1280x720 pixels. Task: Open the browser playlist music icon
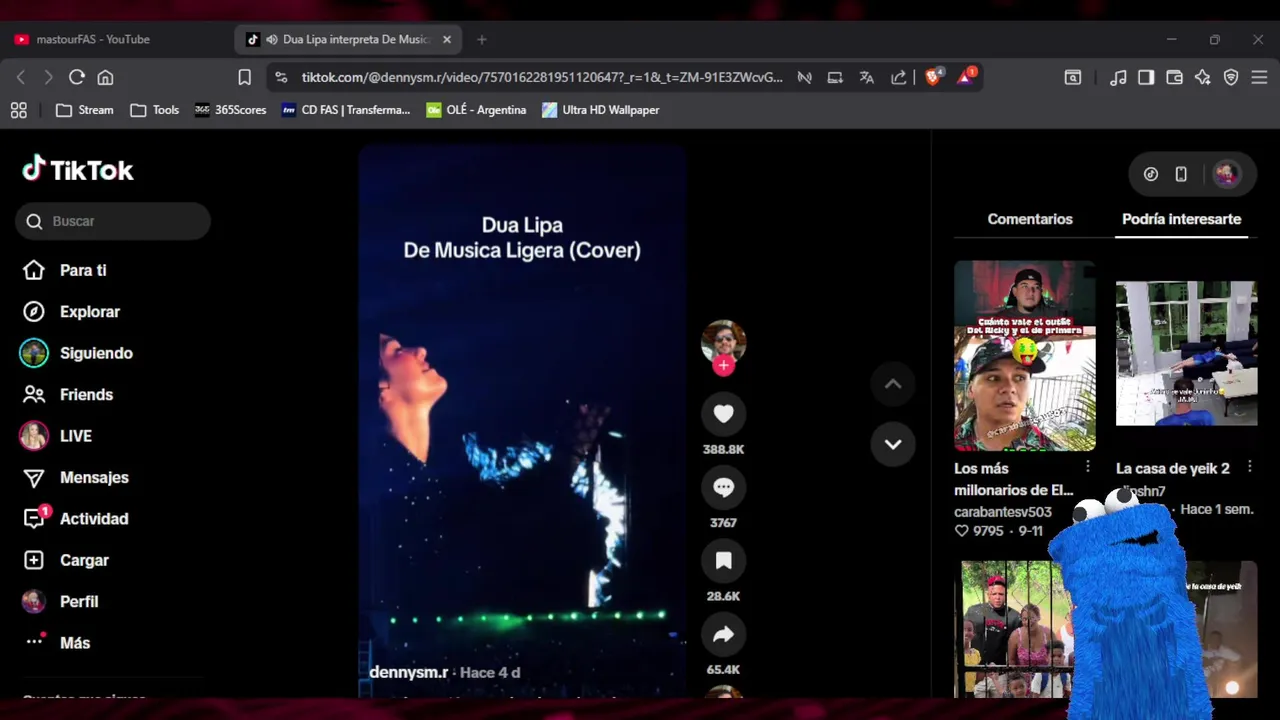[x=1118, y=77]
